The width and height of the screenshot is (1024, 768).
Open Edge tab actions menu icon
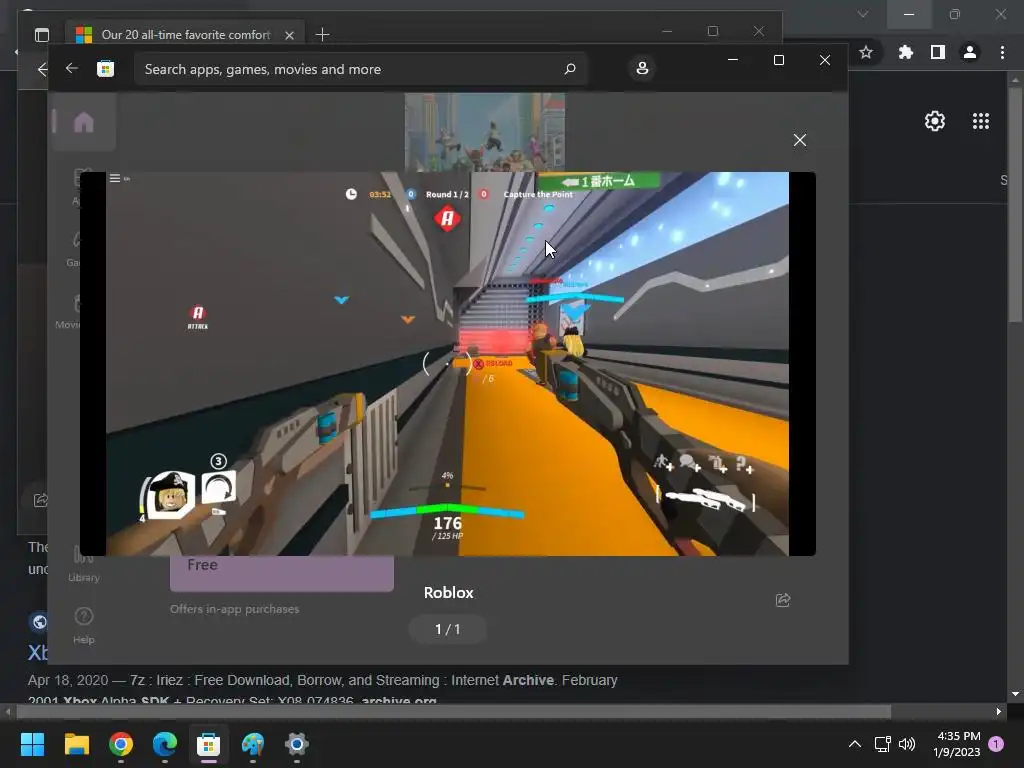pos(42,35)
